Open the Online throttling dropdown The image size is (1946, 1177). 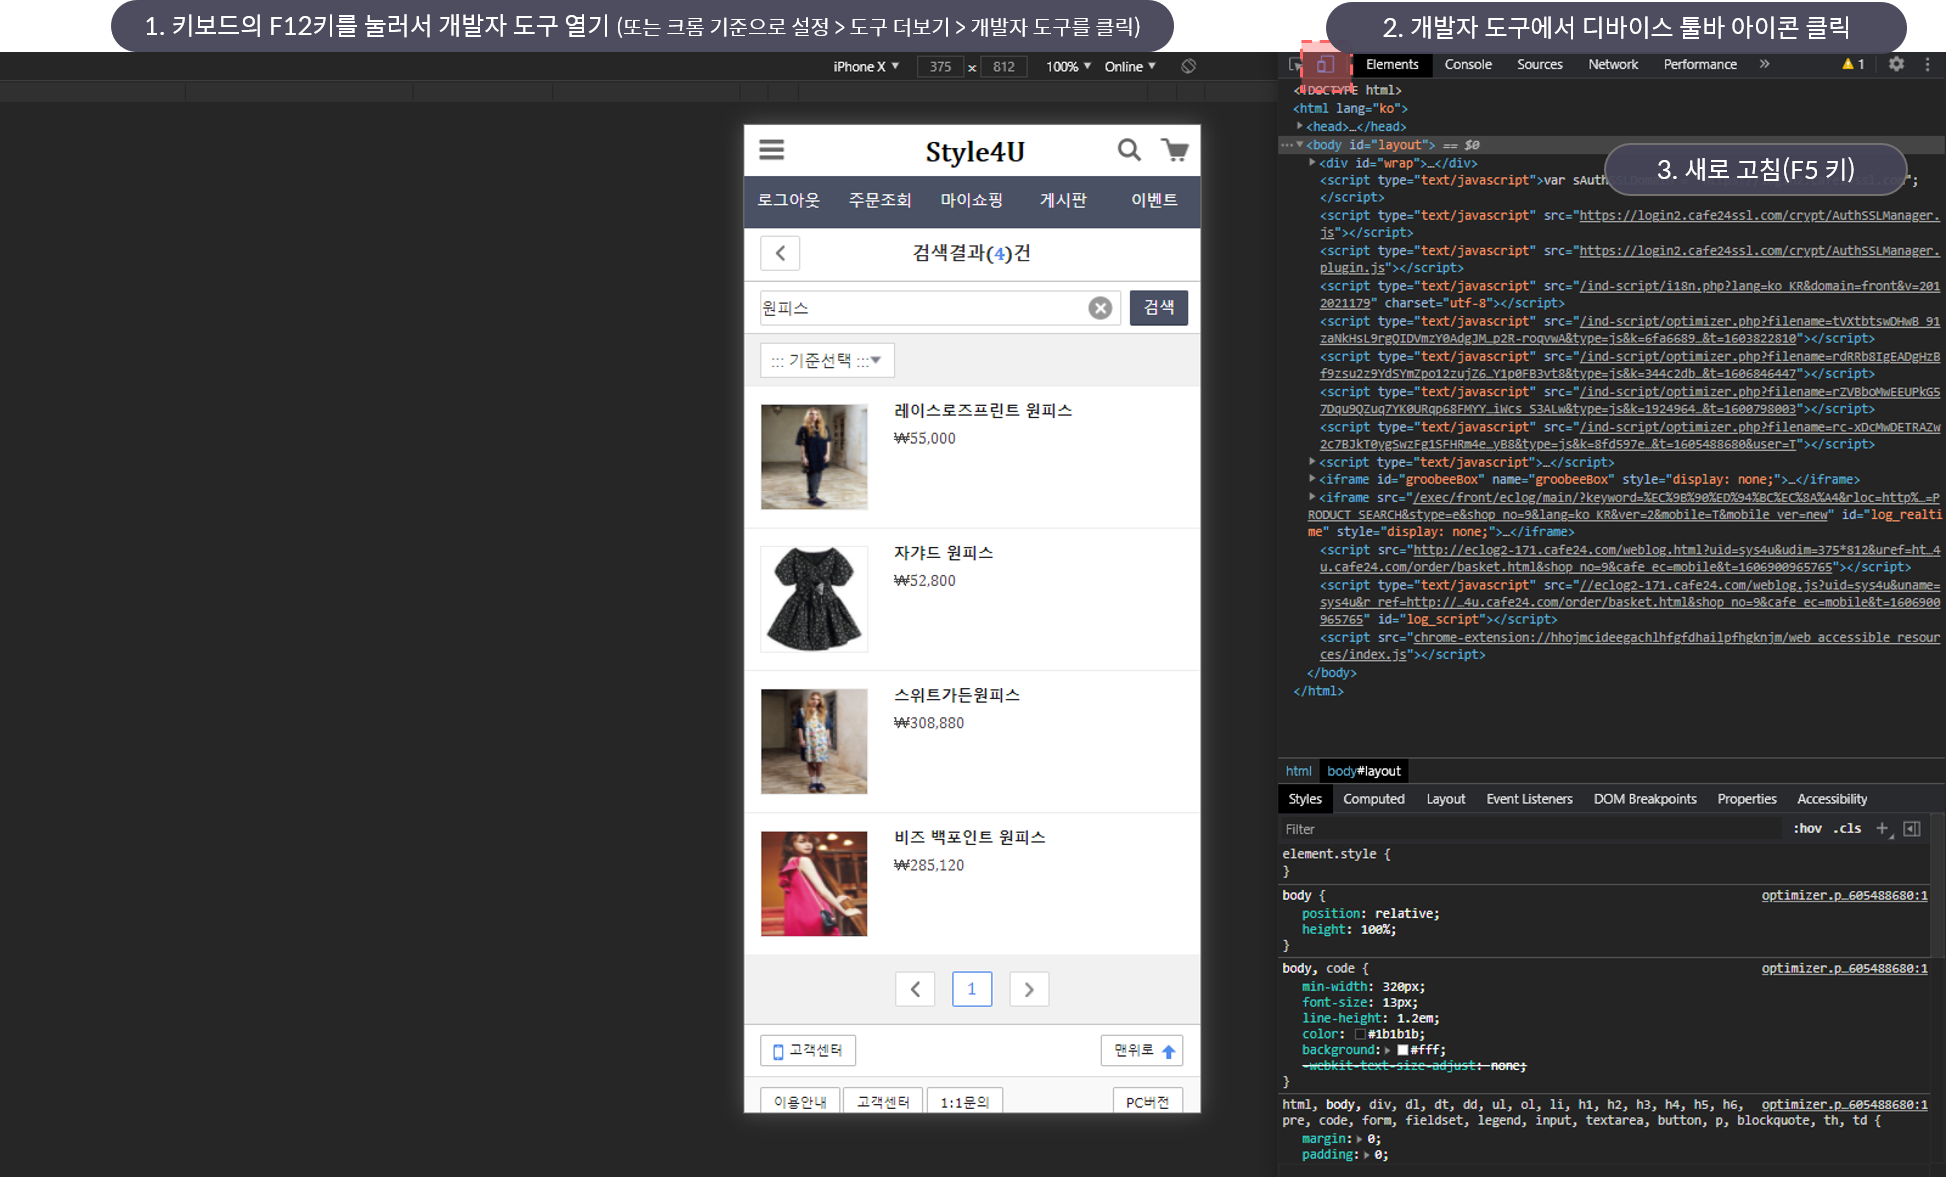(x=1129, y=66)
